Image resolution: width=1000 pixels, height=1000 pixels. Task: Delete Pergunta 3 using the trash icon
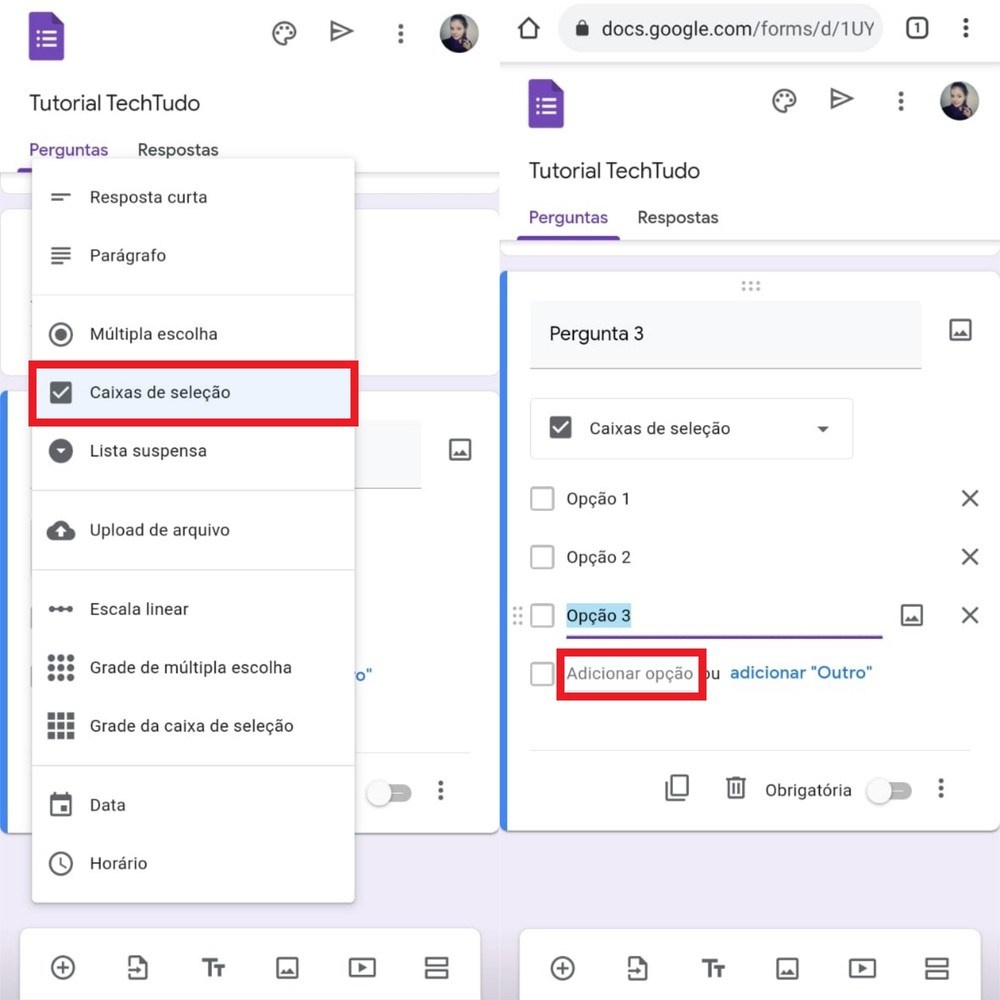pyautogui.click(x=736, y=789)
